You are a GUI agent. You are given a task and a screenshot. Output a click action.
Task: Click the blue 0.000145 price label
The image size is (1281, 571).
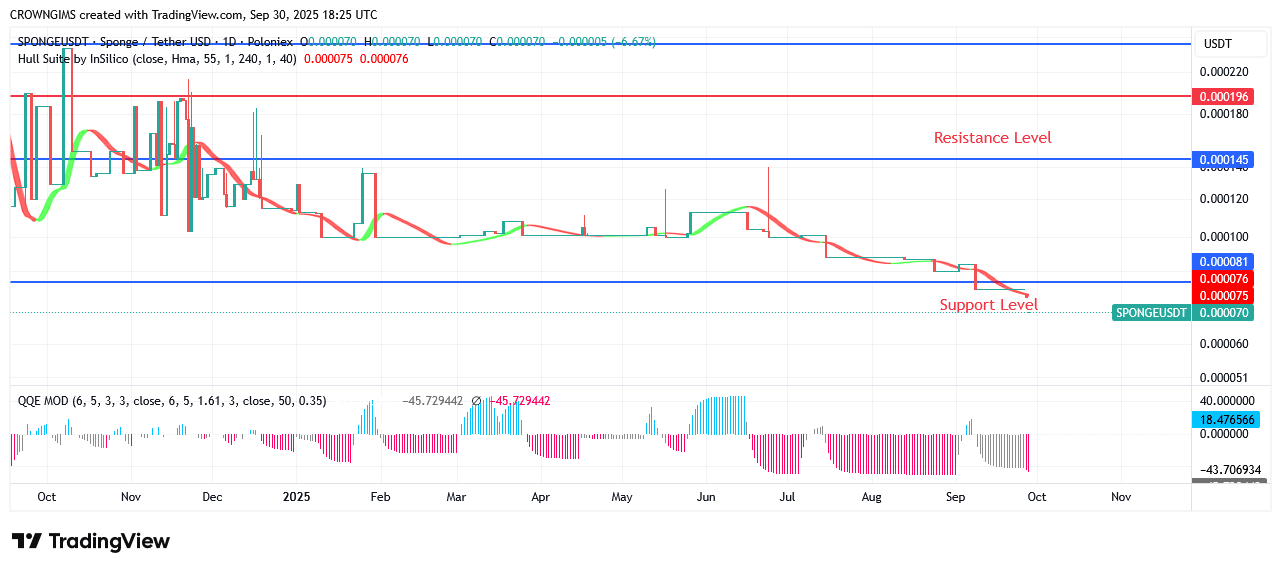pyautogui.click(x=1224, y=160)
